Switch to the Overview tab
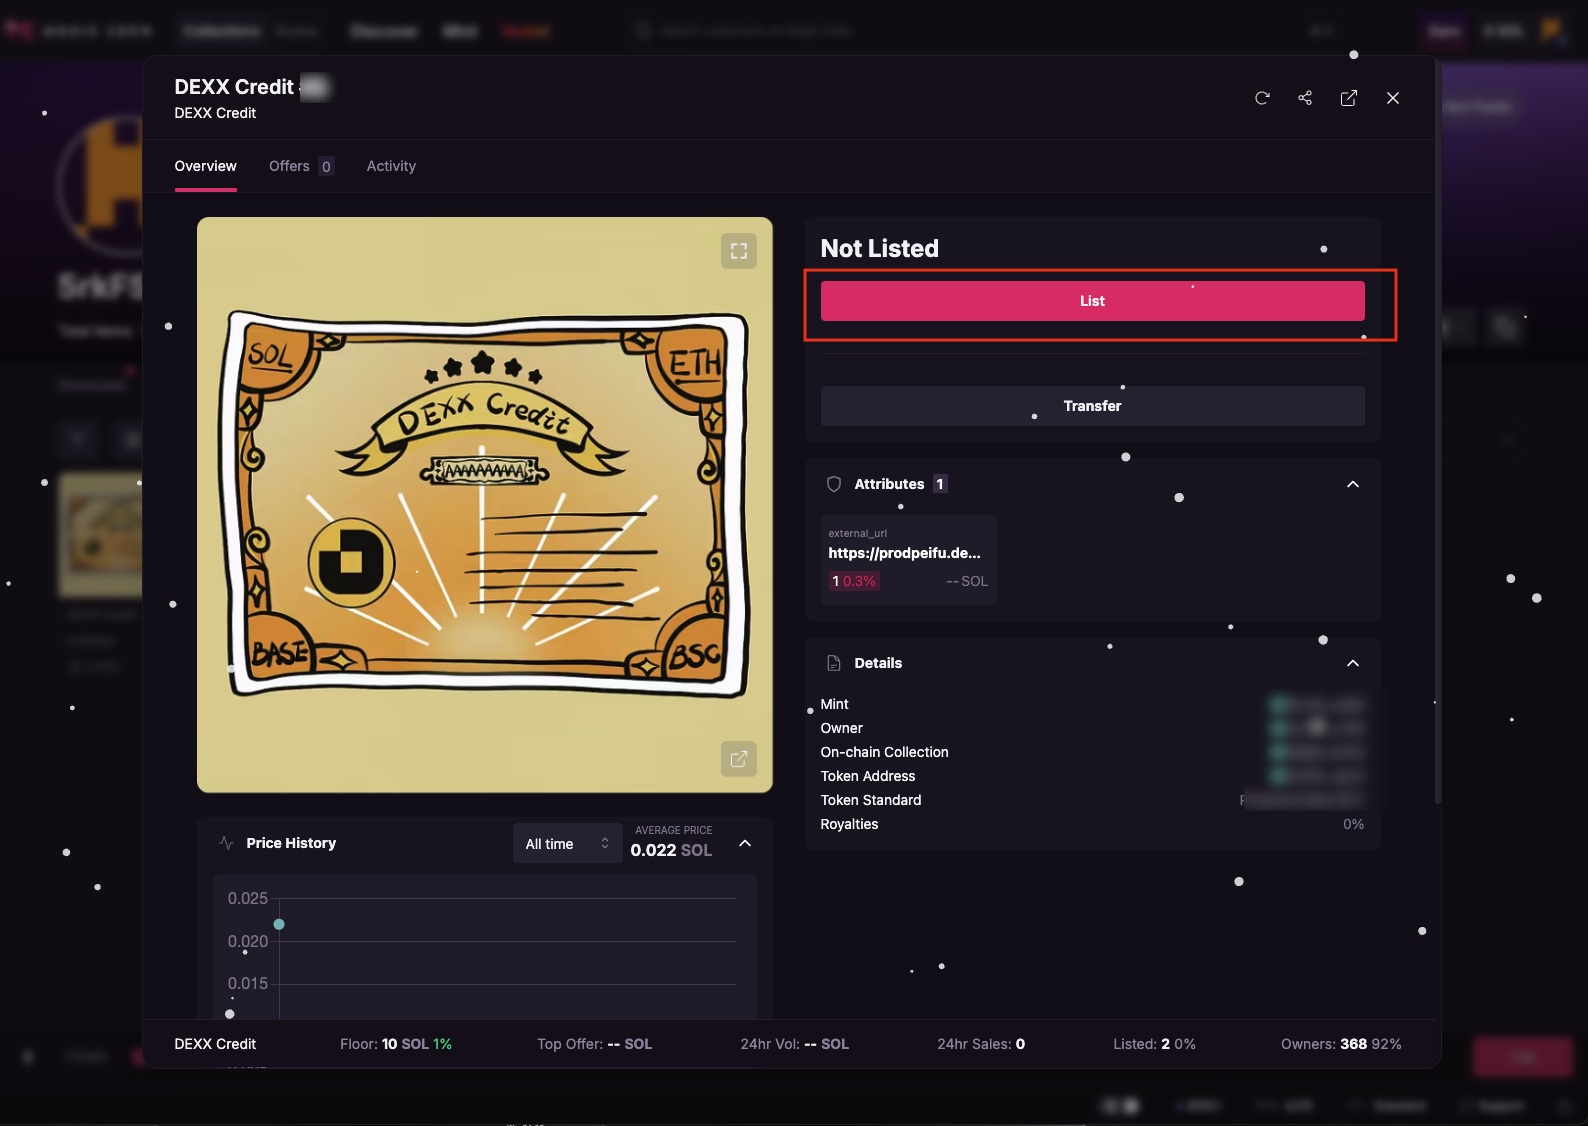This screenshot has width=1588, height=1126. 206,166
